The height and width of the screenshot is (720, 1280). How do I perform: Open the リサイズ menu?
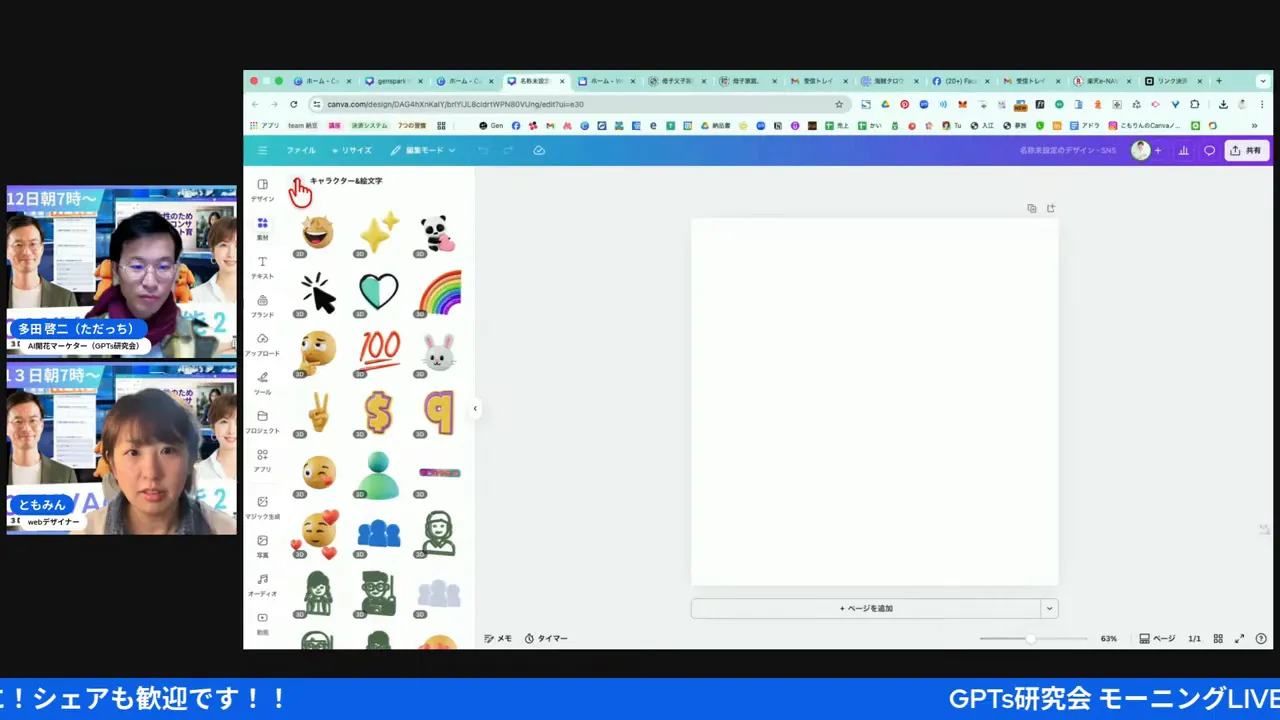coord(352,150)
